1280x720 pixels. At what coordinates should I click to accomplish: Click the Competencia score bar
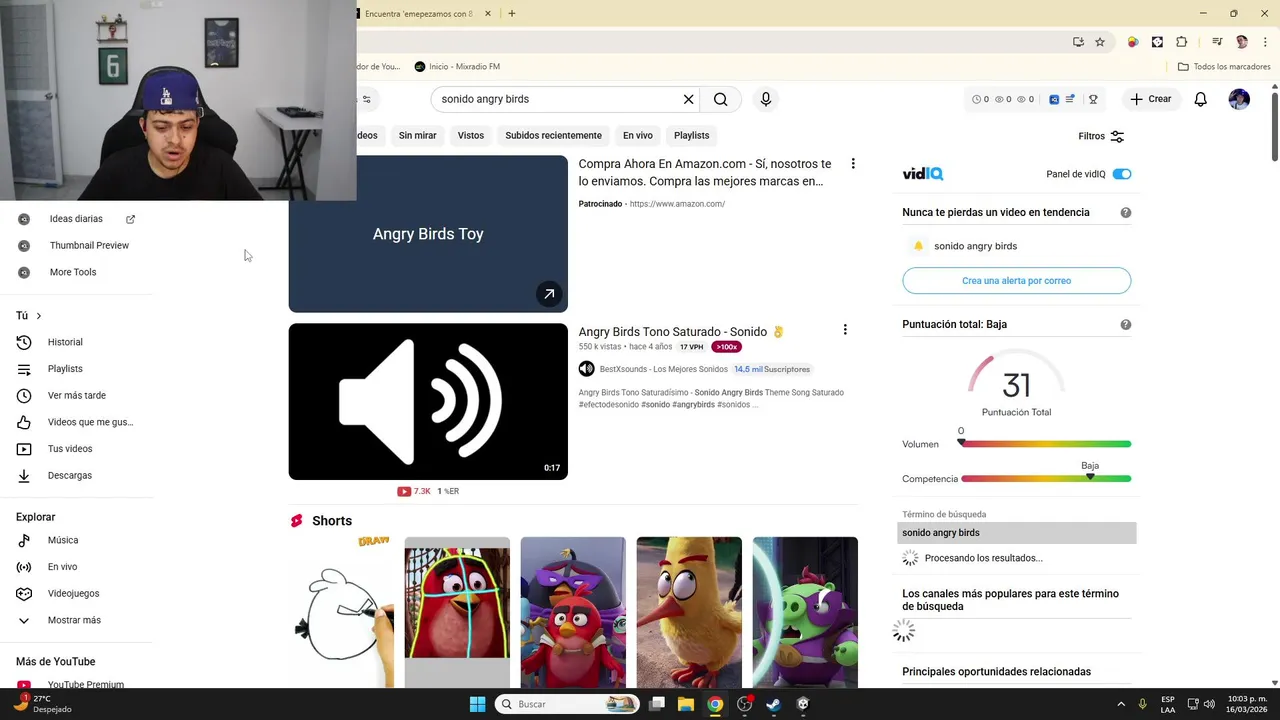[1046, 479]
